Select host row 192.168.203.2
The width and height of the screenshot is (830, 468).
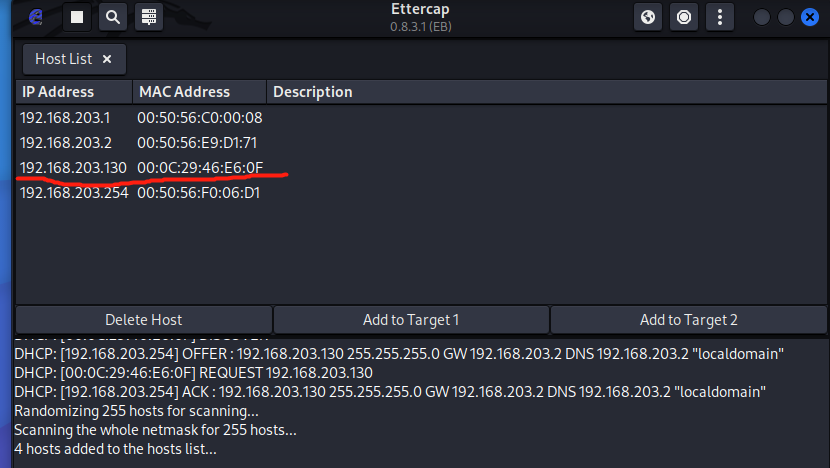pos(421,142)
